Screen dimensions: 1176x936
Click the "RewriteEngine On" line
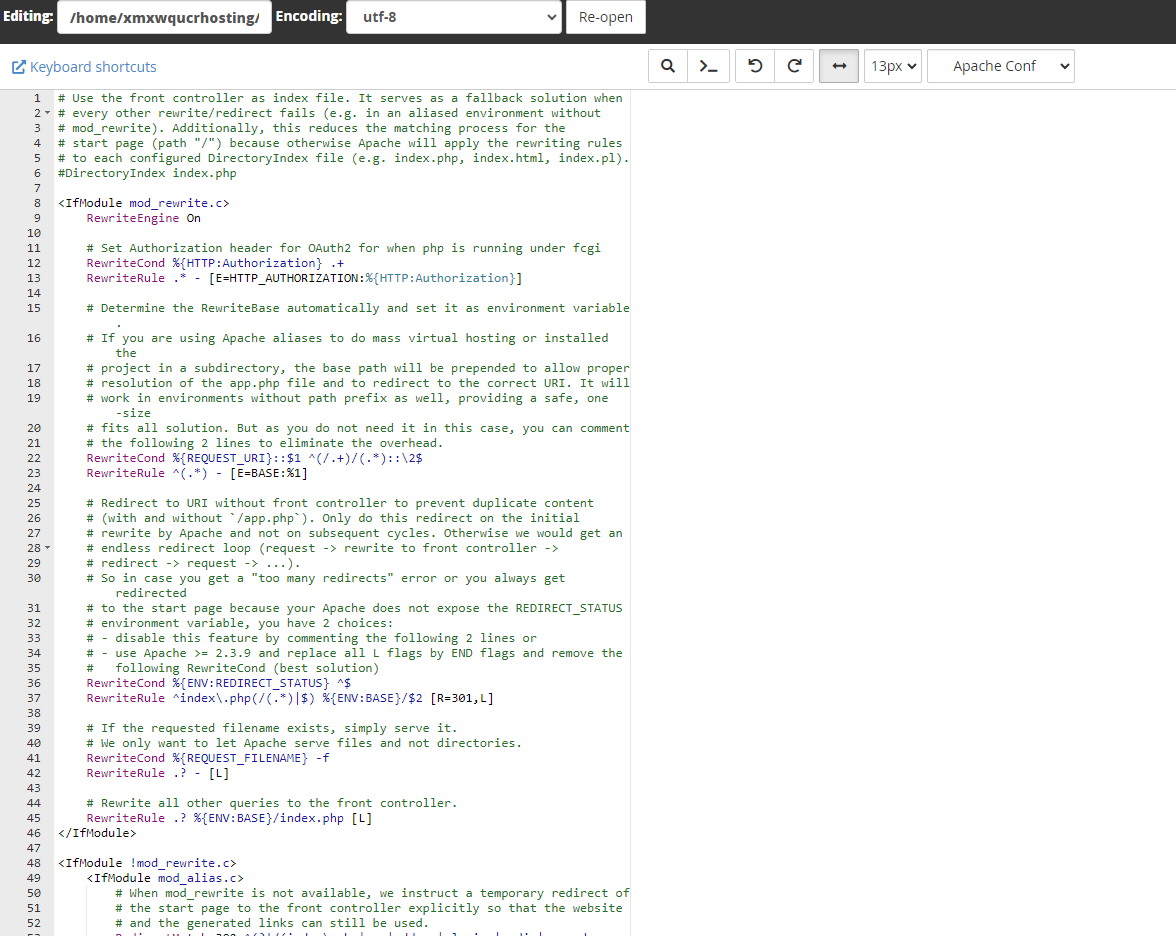[143, 218]
